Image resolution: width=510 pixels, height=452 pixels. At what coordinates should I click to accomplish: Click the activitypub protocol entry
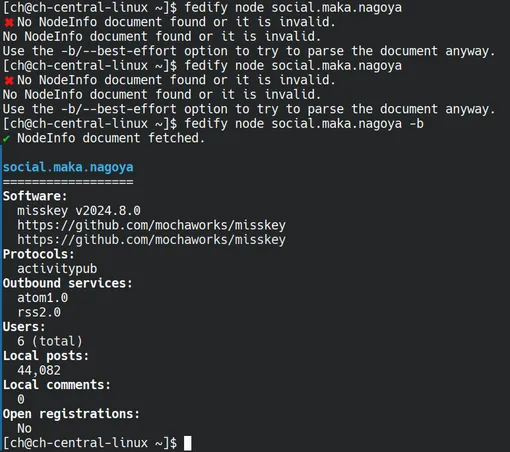tap(57, 269)
